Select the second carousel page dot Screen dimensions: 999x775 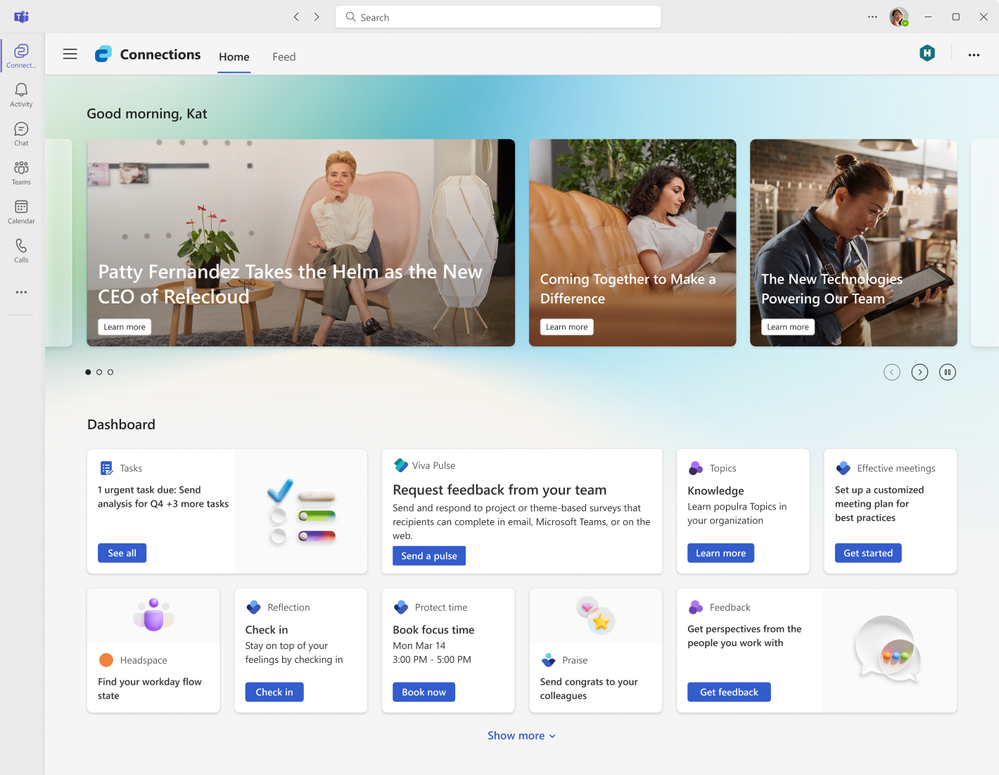tap(99, 372)
